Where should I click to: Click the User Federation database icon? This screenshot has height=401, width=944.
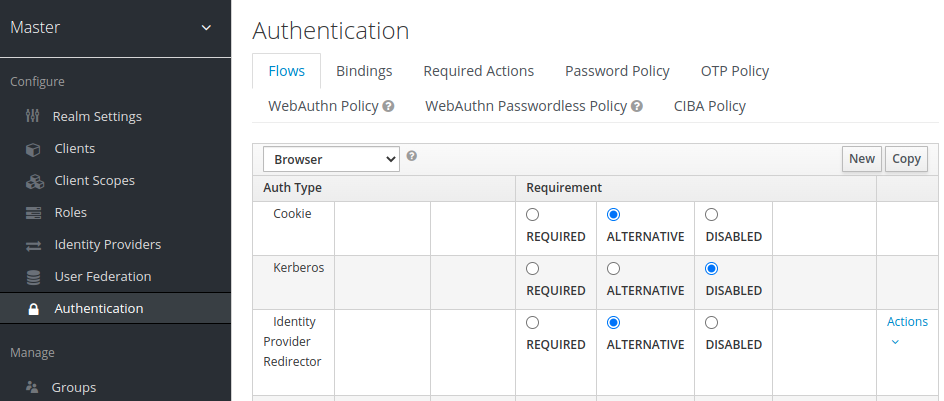tap(34, 277)
